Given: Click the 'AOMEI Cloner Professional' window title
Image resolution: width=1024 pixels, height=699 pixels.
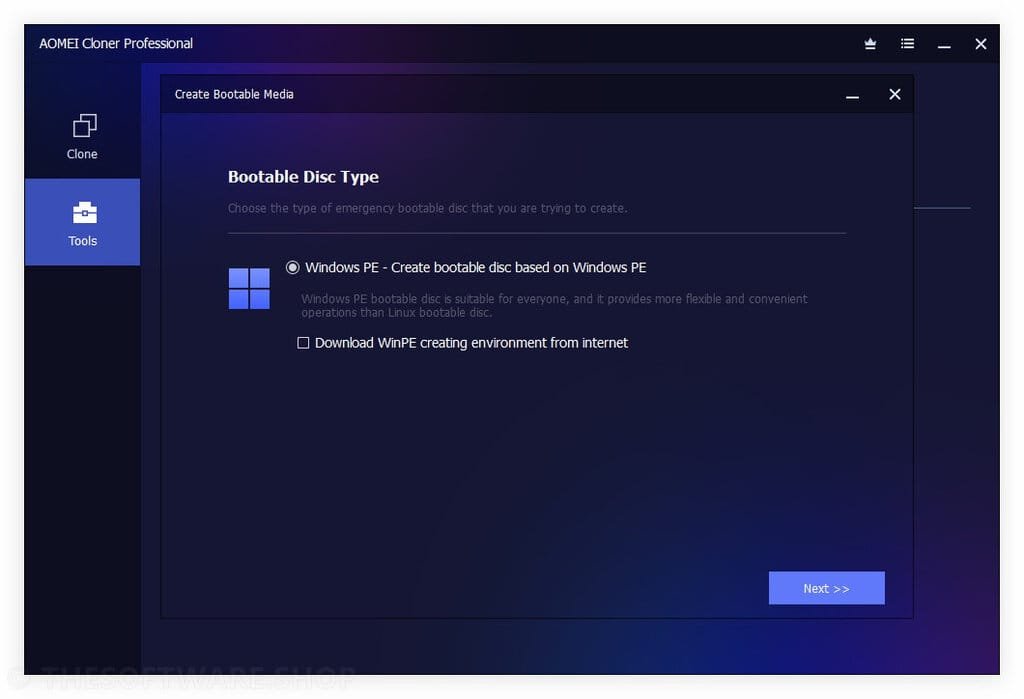Looking at the screenshot, I should [x=116, y=44].
